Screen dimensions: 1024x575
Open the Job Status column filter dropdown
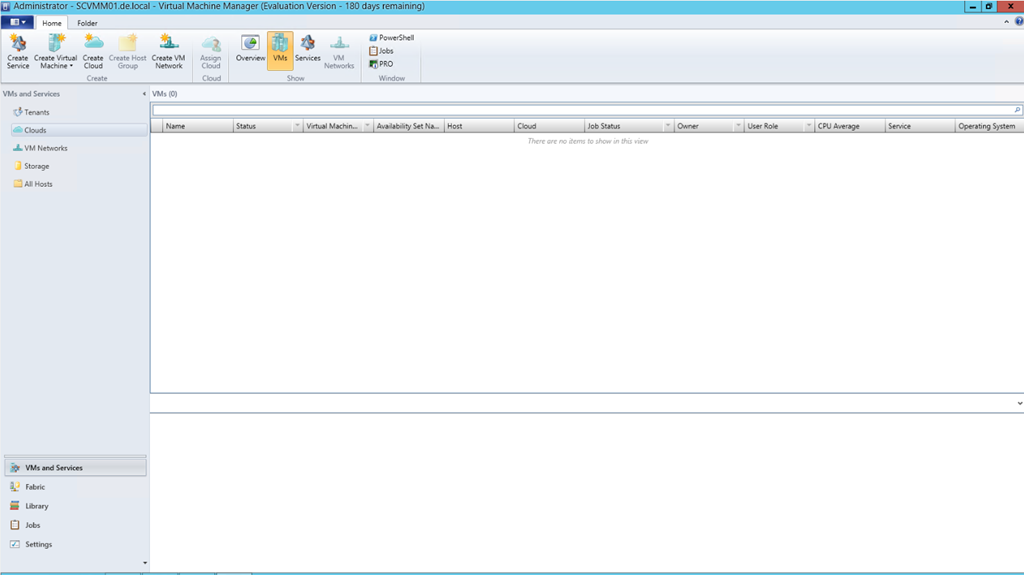(x=667, y=127)
